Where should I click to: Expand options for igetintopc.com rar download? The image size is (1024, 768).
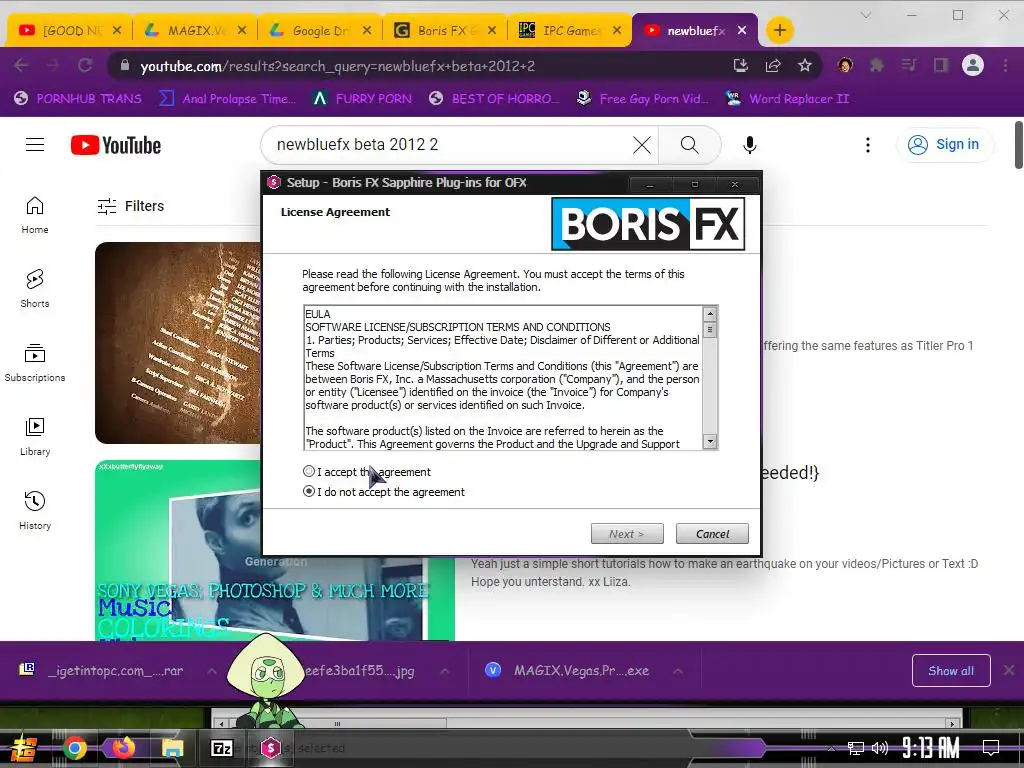click(212, 671)
